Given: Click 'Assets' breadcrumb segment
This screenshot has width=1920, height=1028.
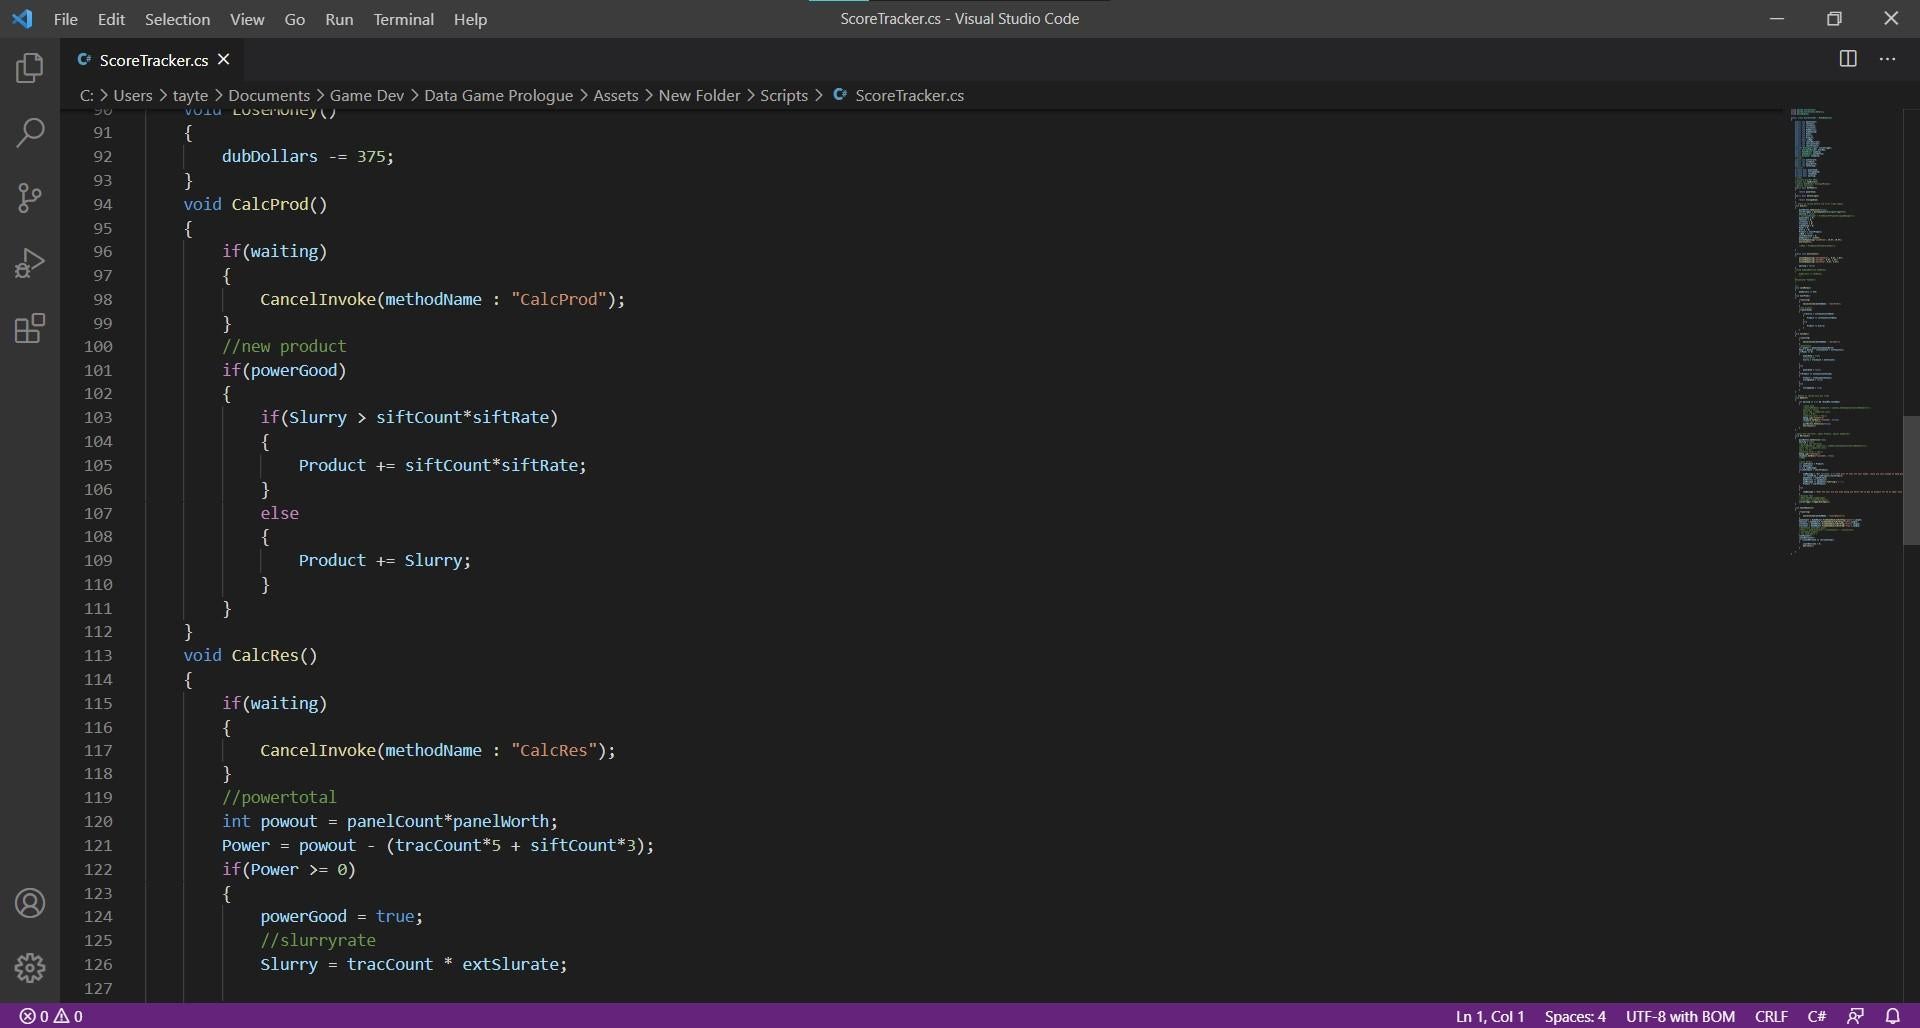Looking at the screenshot, I should (616, 95).
